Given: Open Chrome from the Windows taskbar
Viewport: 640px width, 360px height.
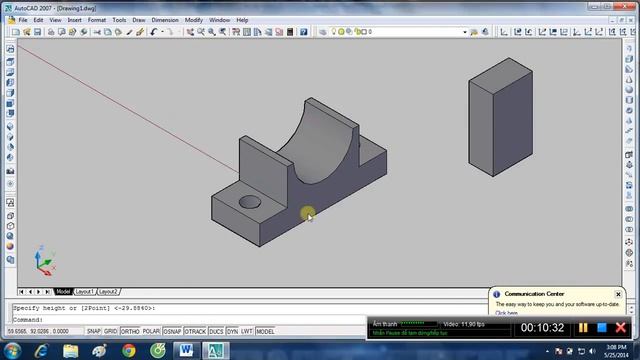Looking at the screenshot, I should coord(129,351).
